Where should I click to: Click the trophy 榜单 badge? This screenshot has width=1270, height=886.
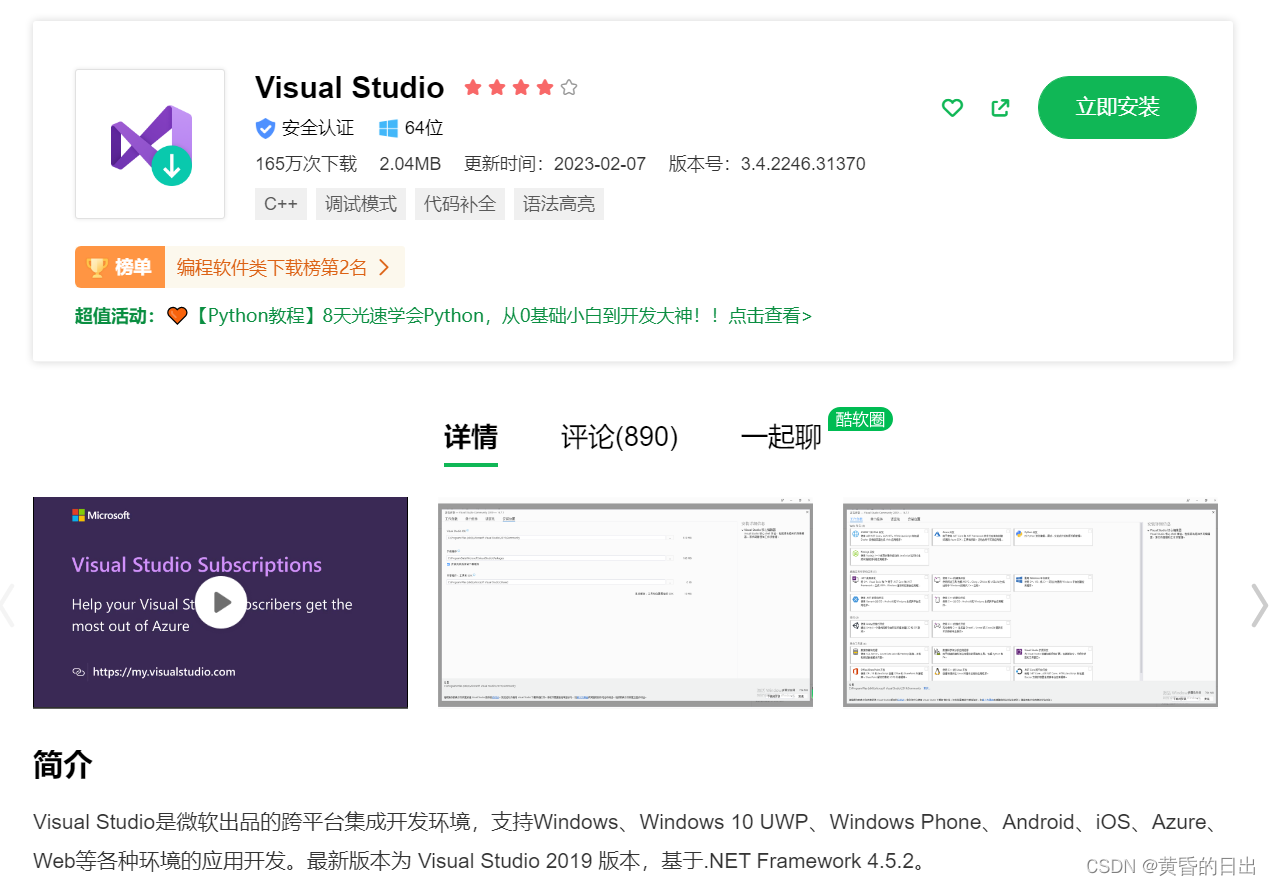[x=119, y=267]
